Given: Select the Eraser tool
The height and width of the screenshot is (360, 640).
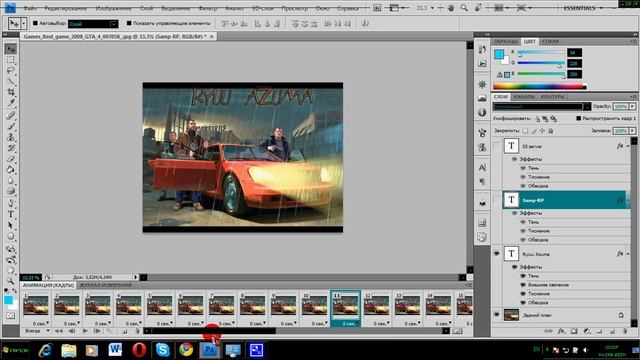Looking at the screenshot, I should tap(11, 159).
